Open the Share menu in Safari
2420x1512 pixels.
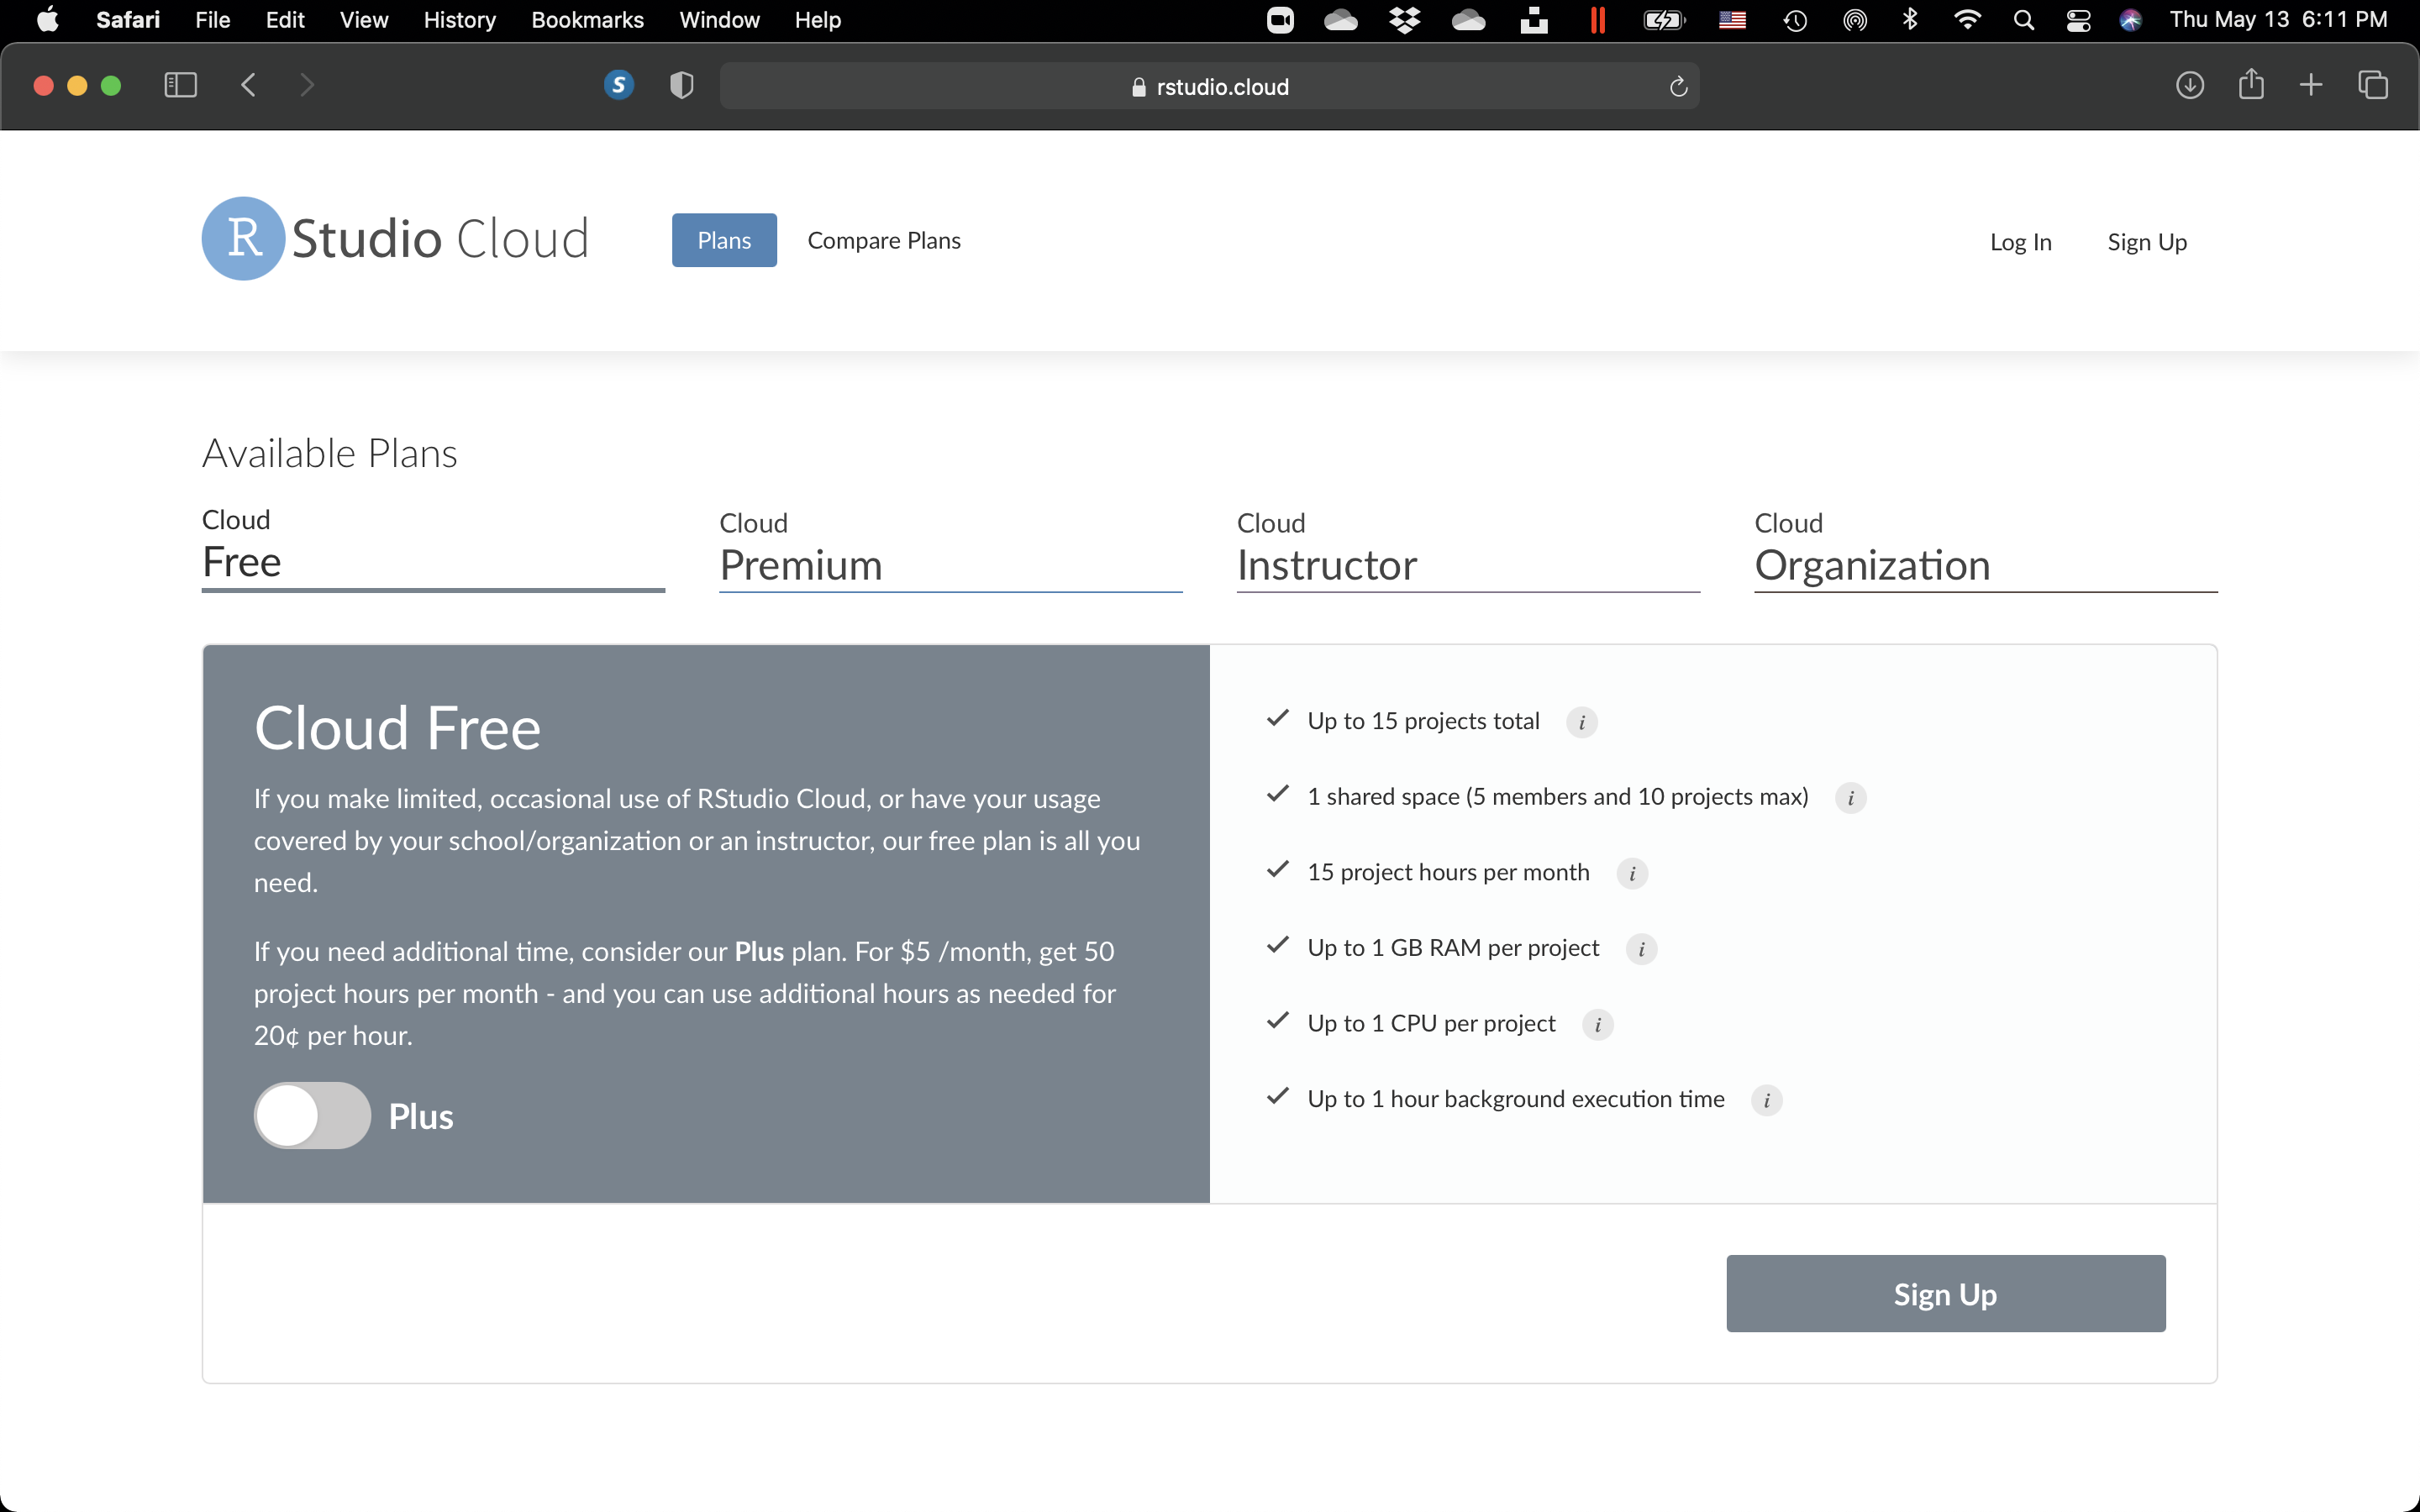[x=2251, y=84]
